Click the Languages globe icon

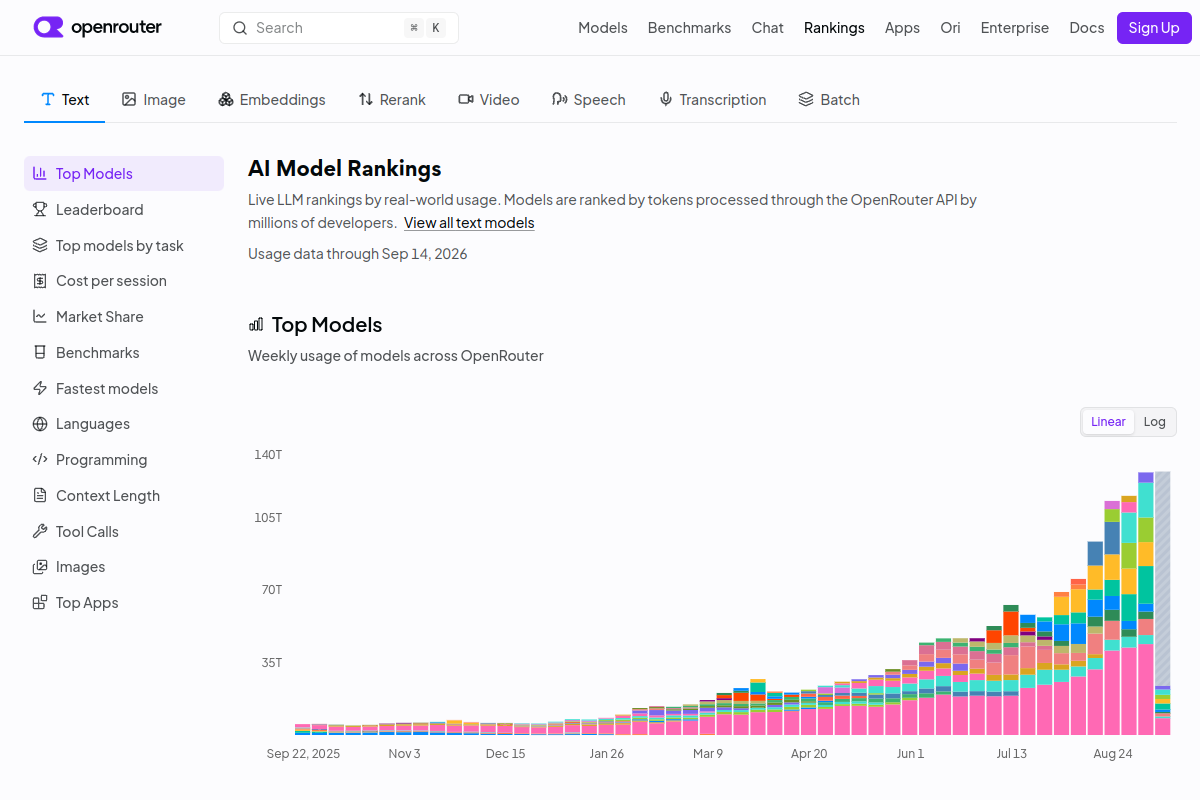pos(40,424)
